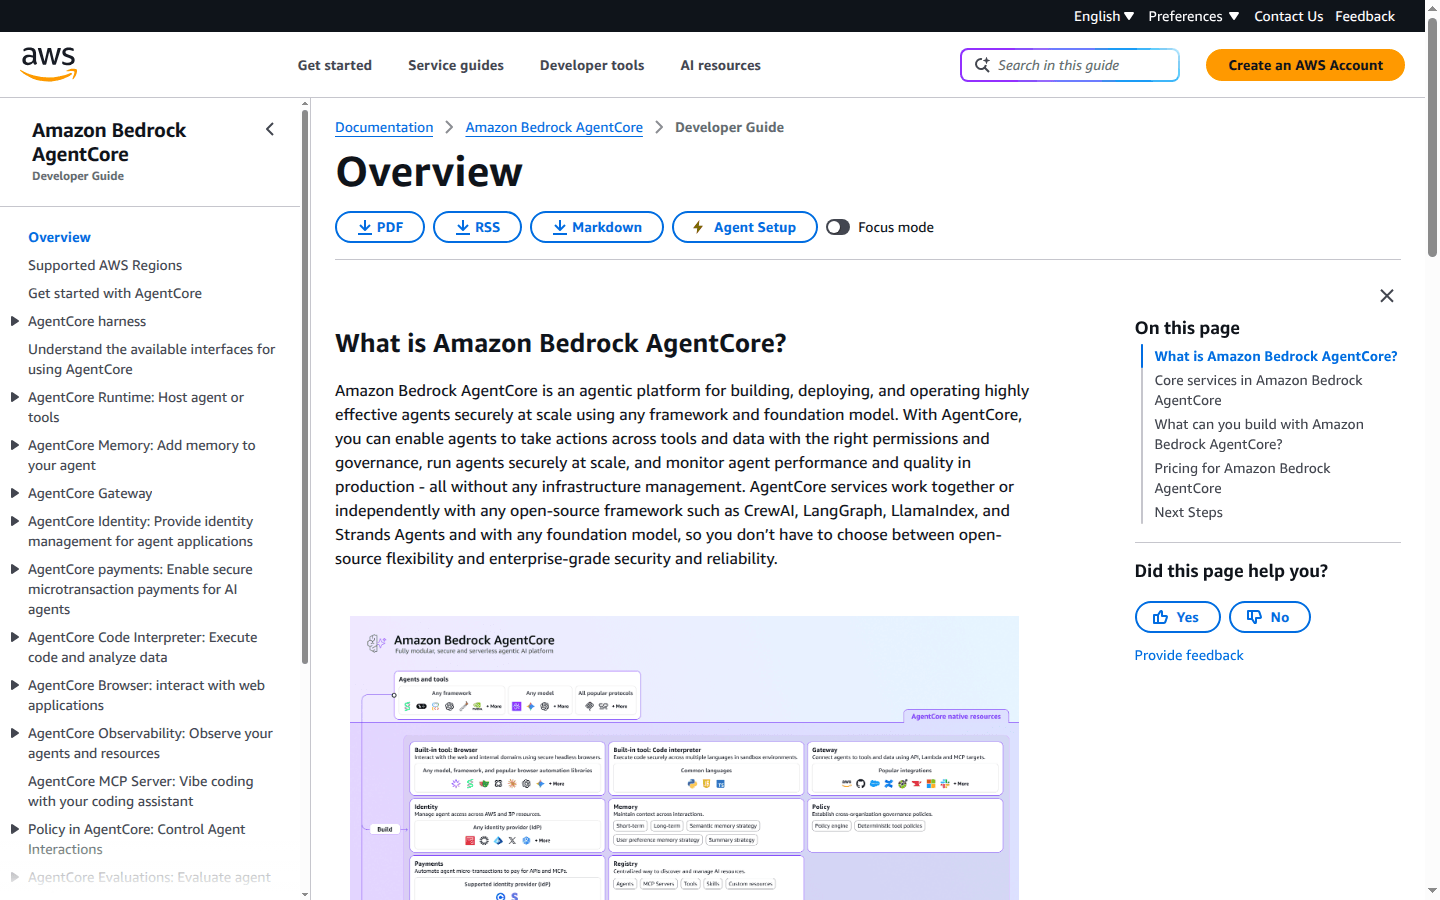Image resolution: width=1440 pixels, height=900 pixels.
Task: Open Supported AWS Regions page
Action: tap(105, 265)
